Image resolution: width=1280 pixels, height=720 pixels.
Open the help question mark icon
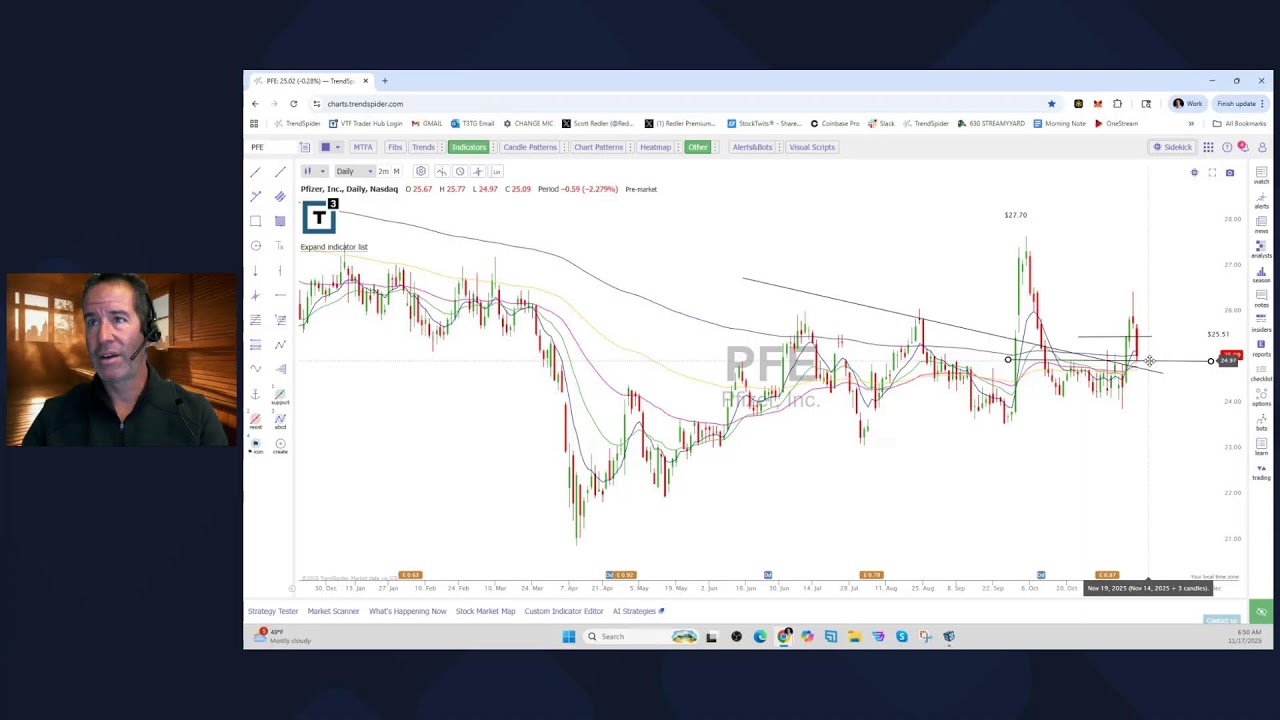(1227, 147)
